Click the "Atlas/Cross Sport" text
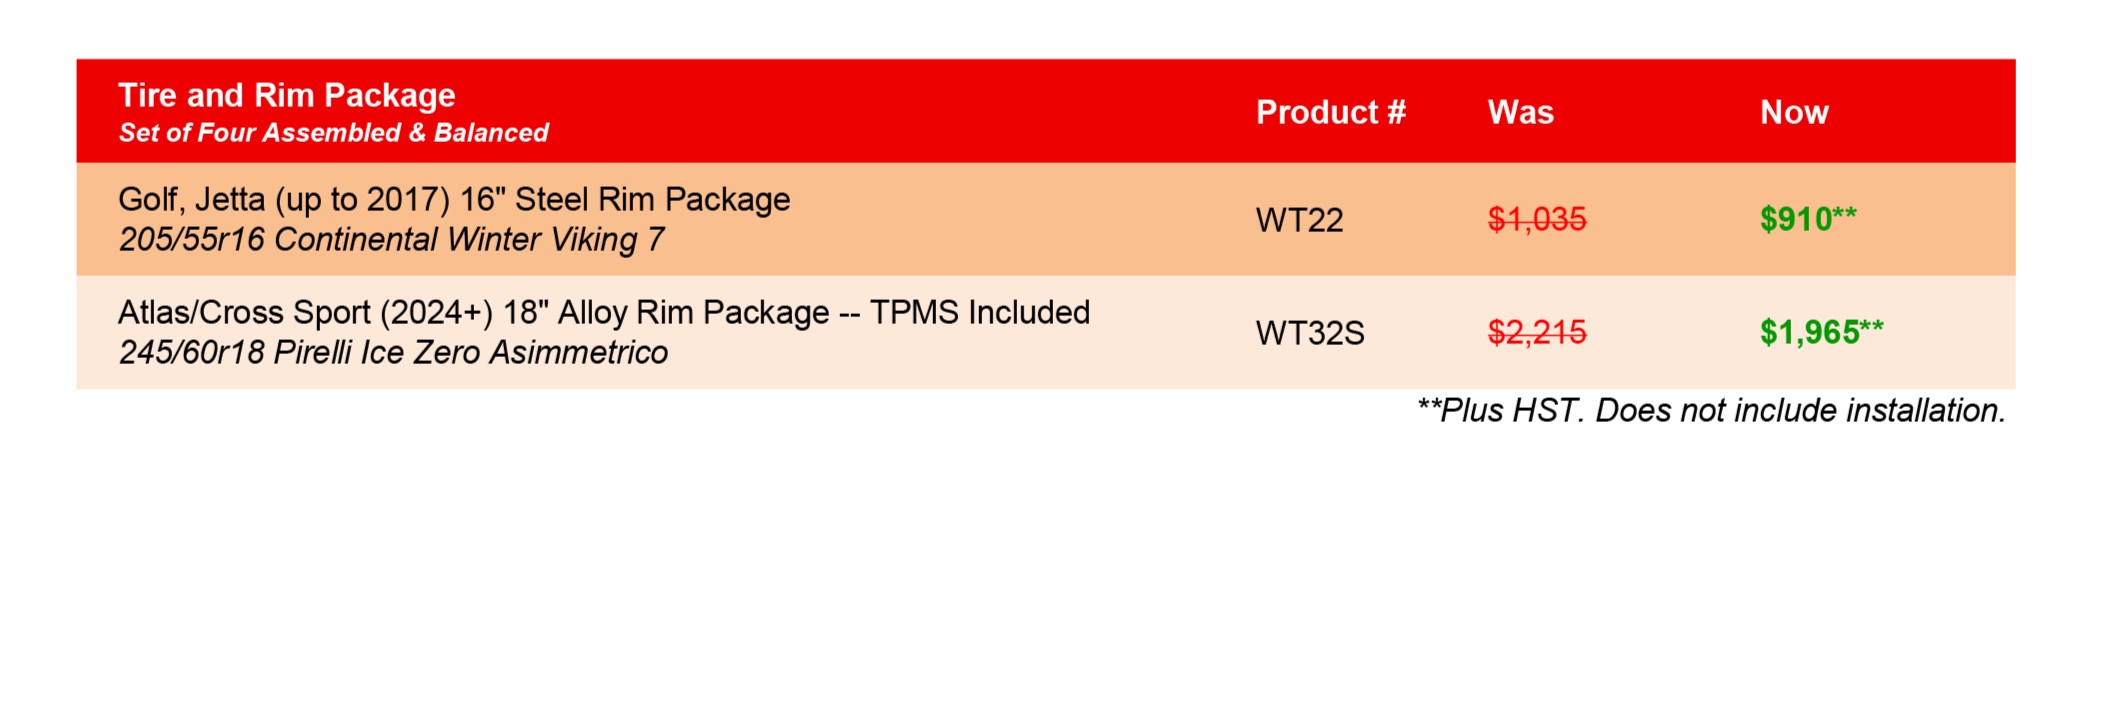 [x=244, y=313]
